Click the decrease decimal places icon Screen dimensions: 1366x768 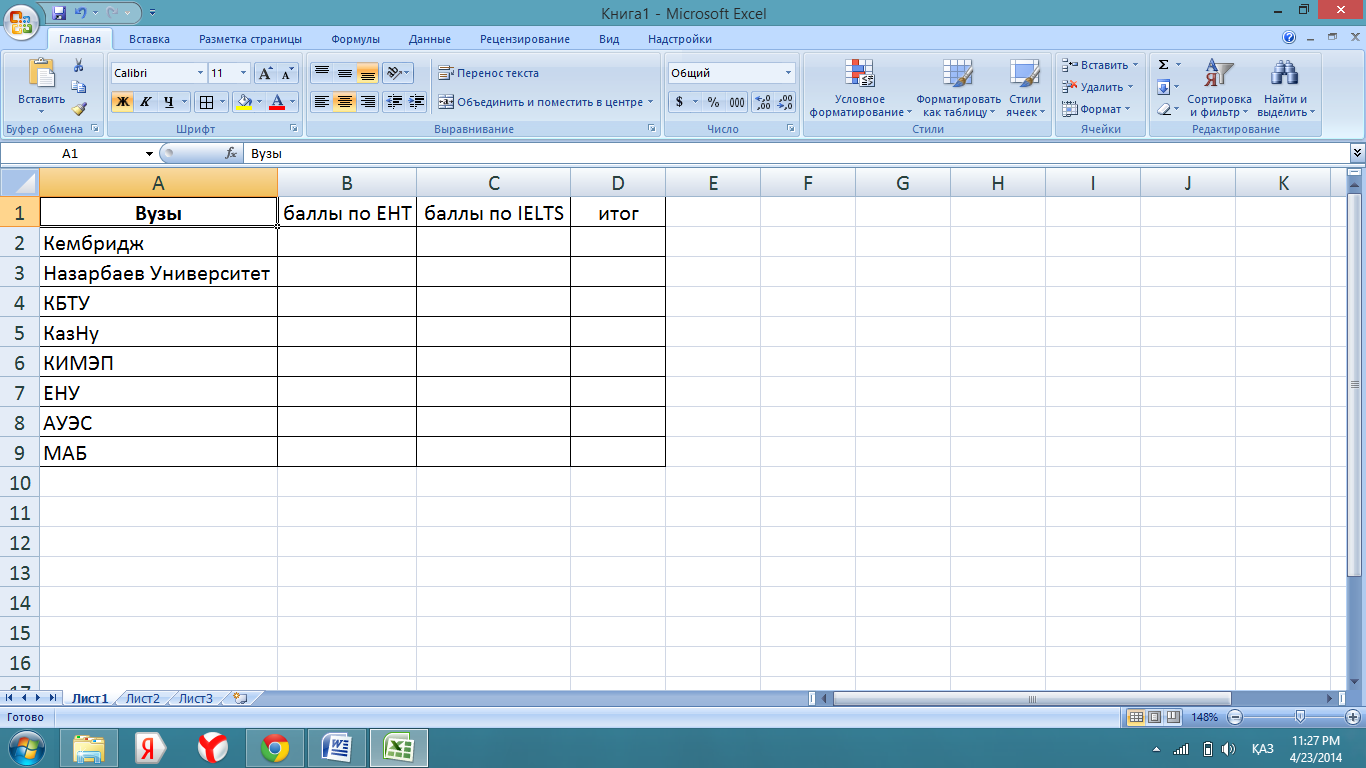pos(785,102)
